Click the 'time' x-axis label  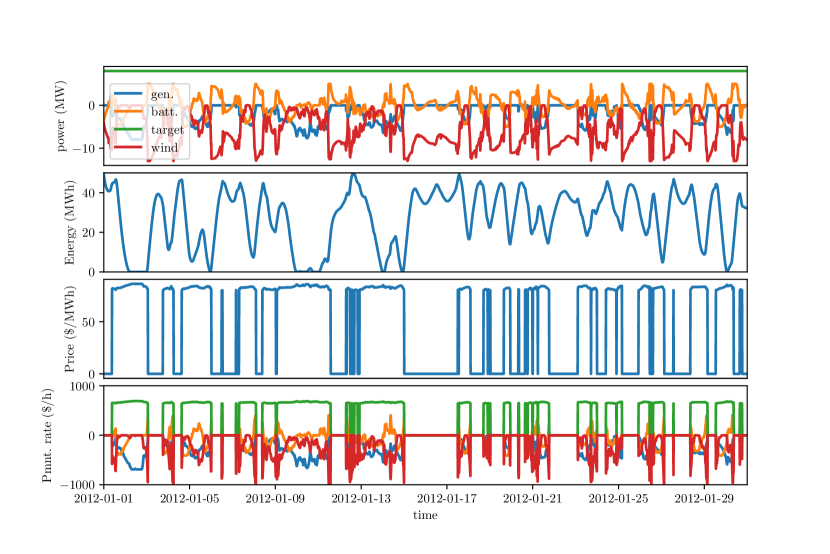pyautogui.click(x=426, y=515)
